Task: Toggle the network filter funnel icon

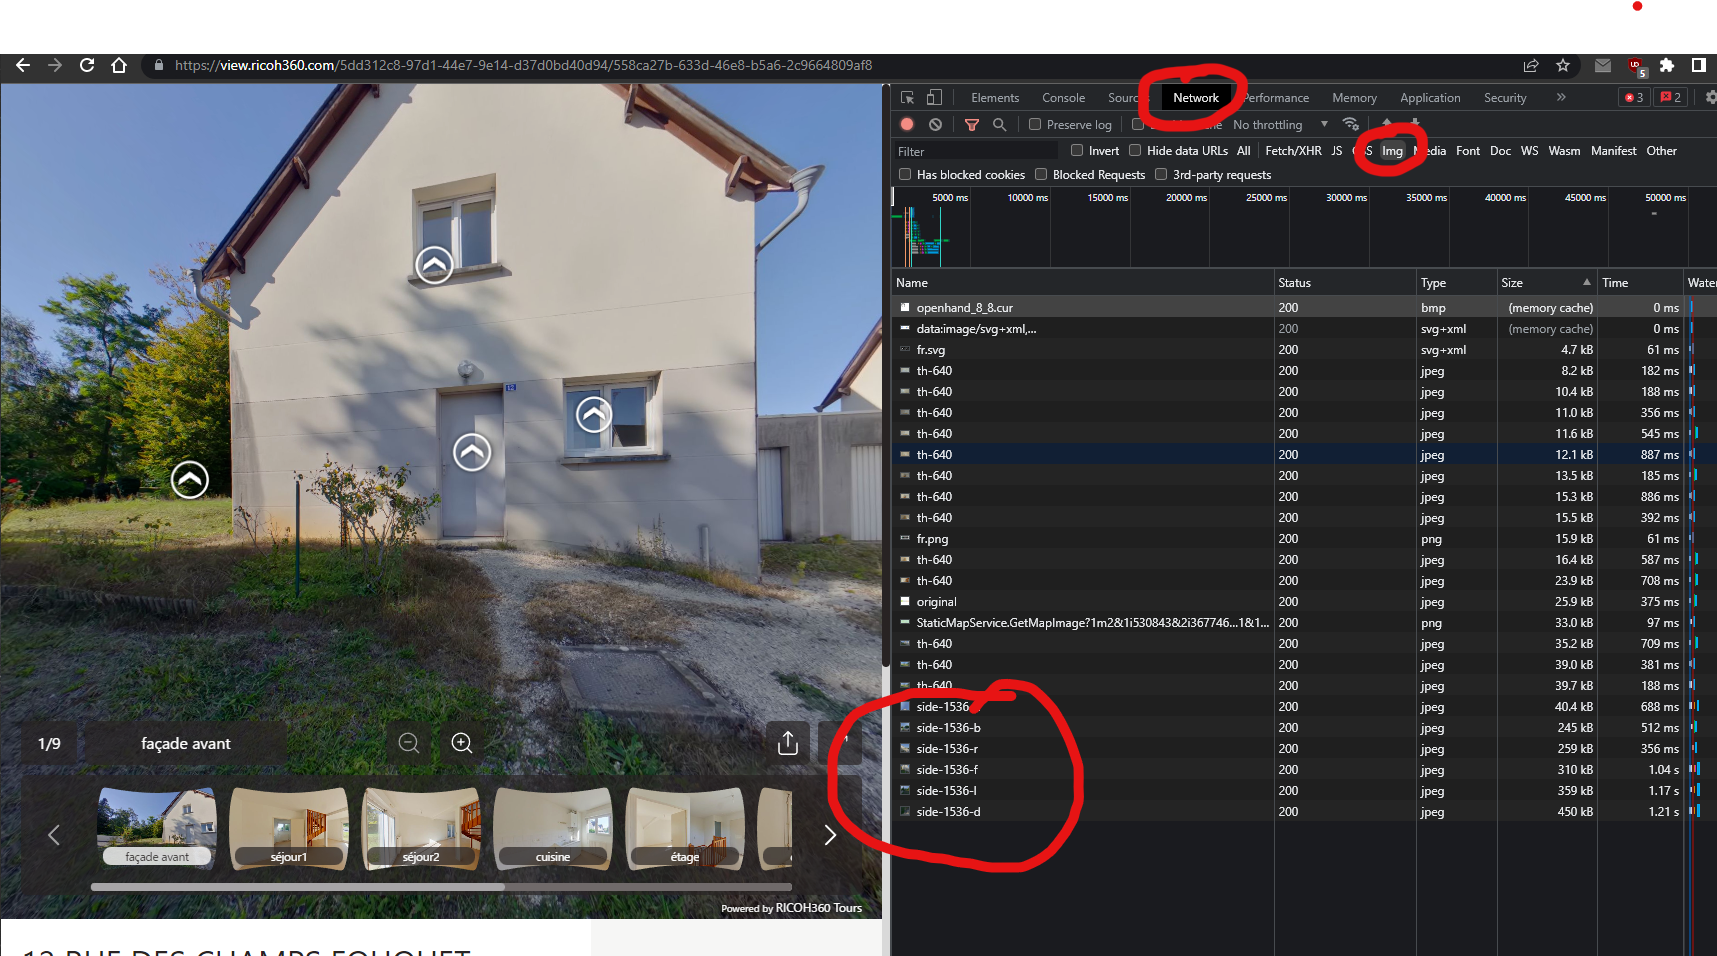Action: tap(971, 125)
